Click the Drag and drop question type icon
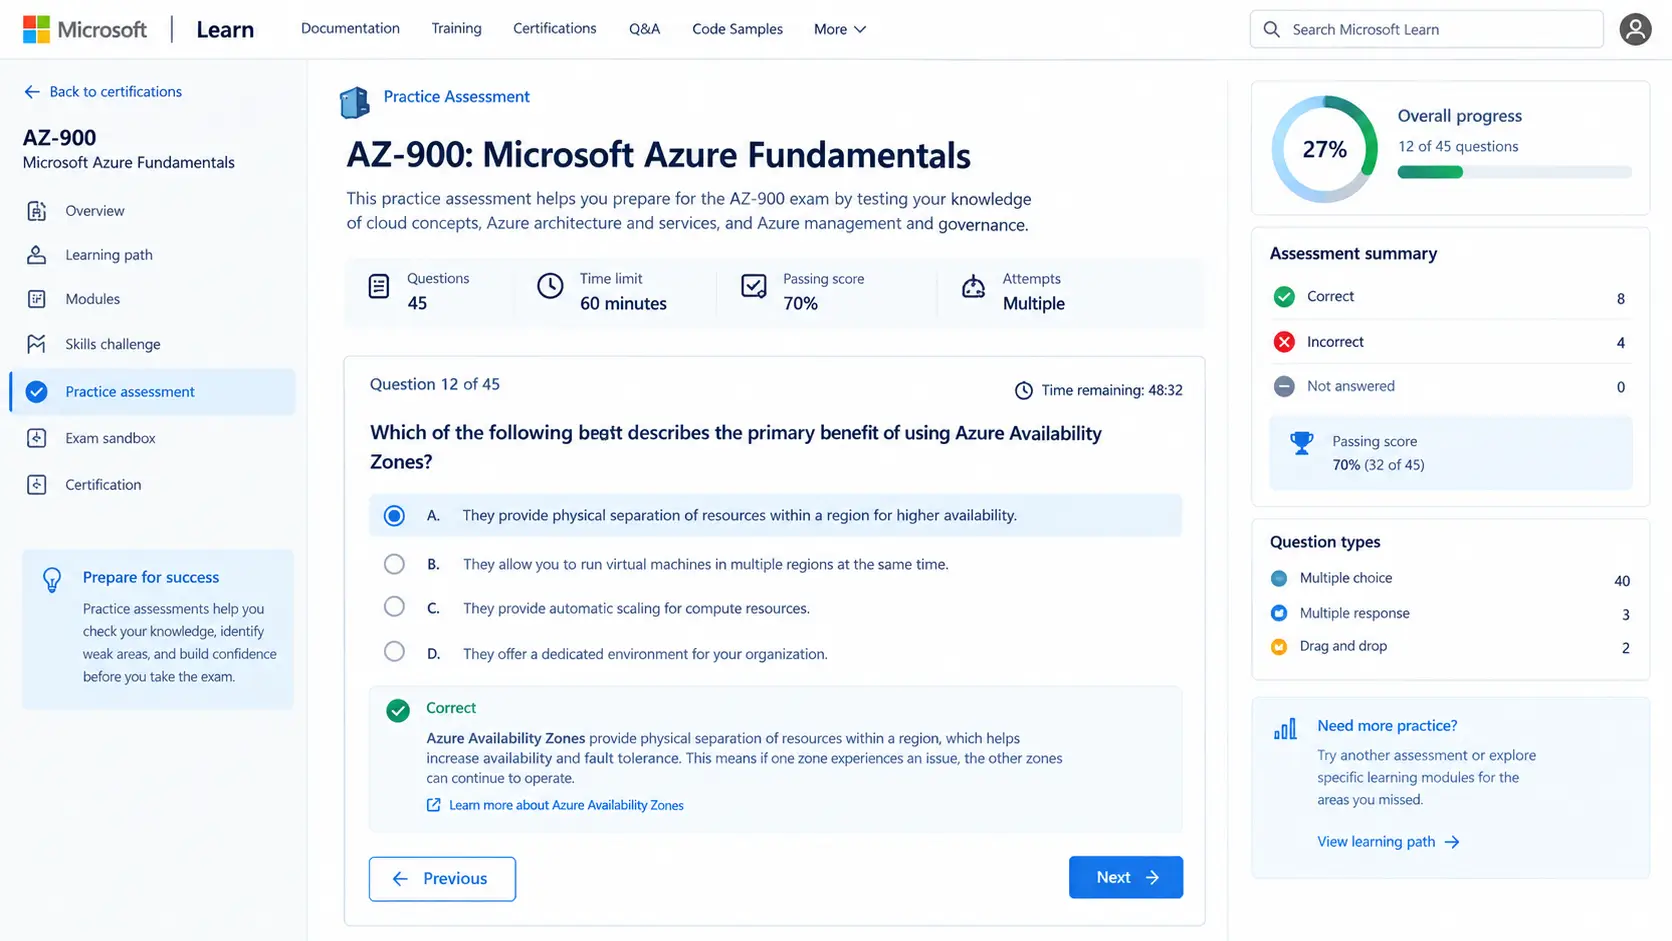This screenshot has height=941, width=1672. pos(1279,647)
